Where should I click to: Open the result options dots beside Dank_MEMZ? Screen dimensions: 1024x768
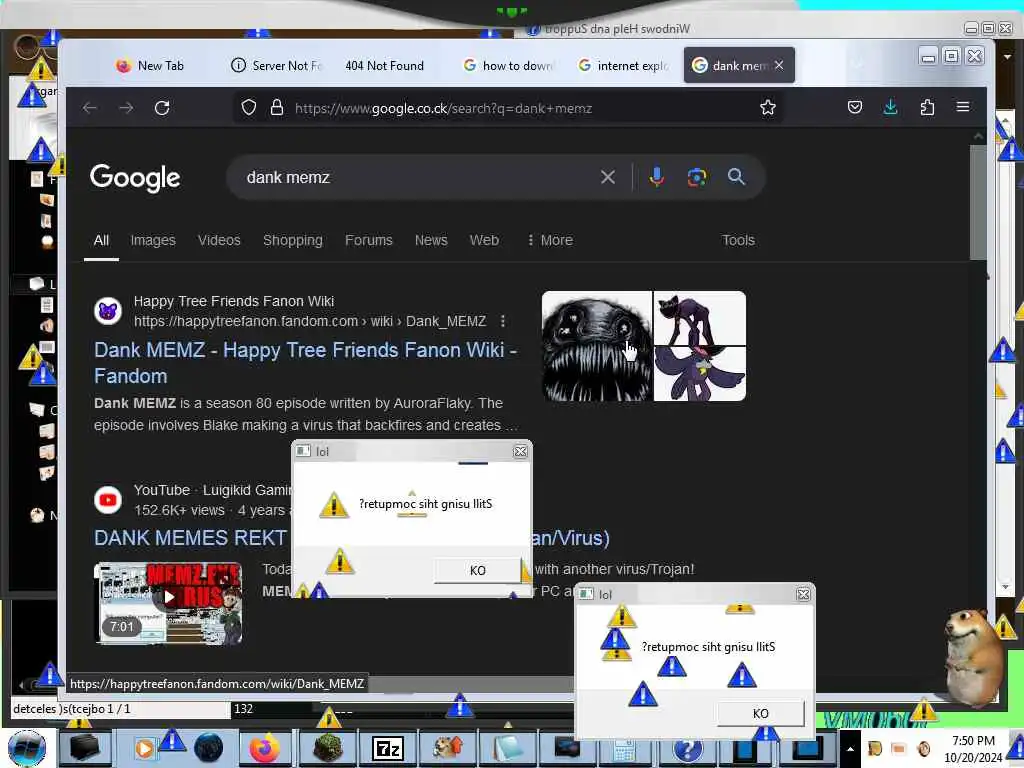click(502, 321)
